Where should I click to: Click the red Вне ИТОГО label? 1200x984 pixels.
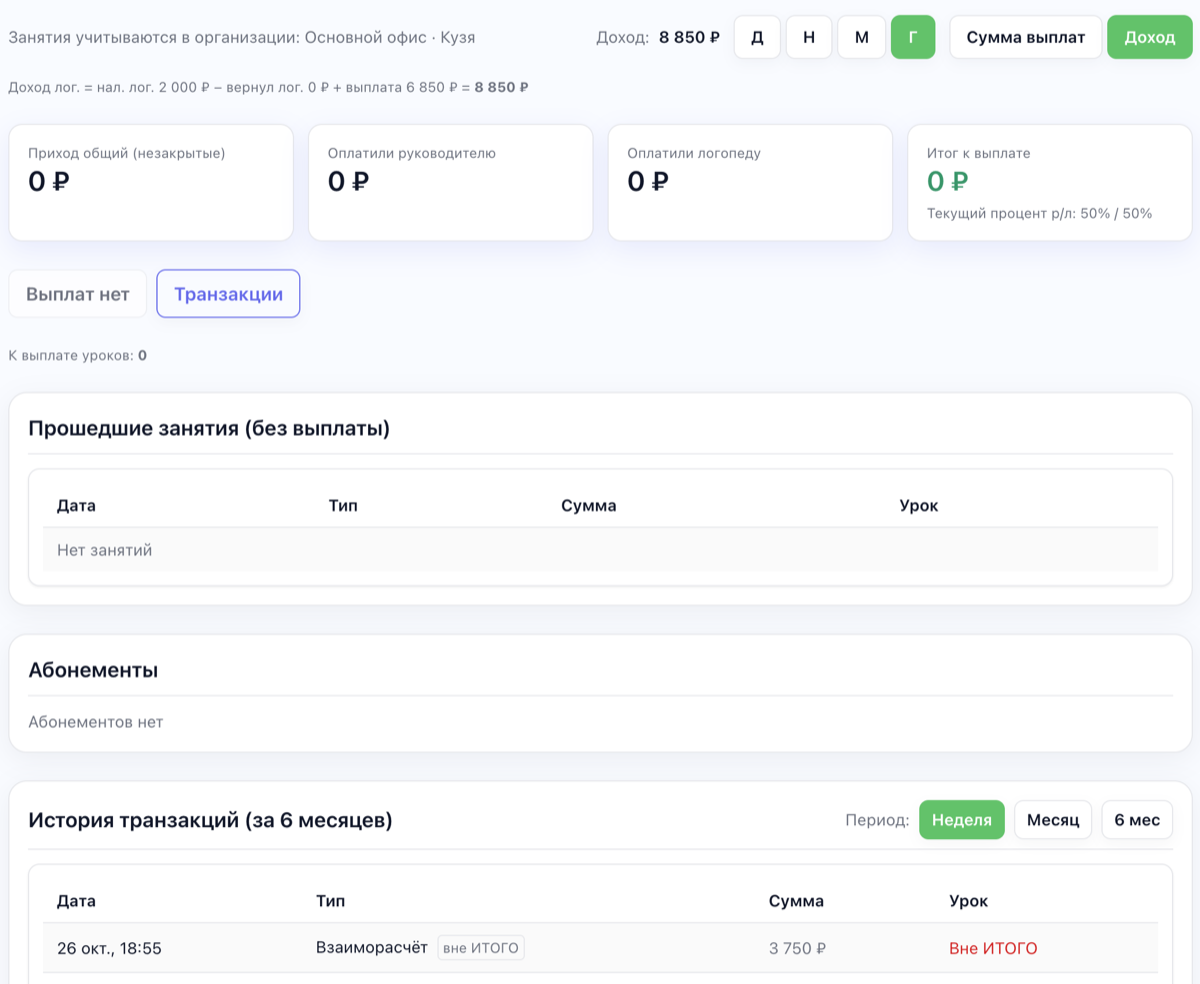(992, 948)
